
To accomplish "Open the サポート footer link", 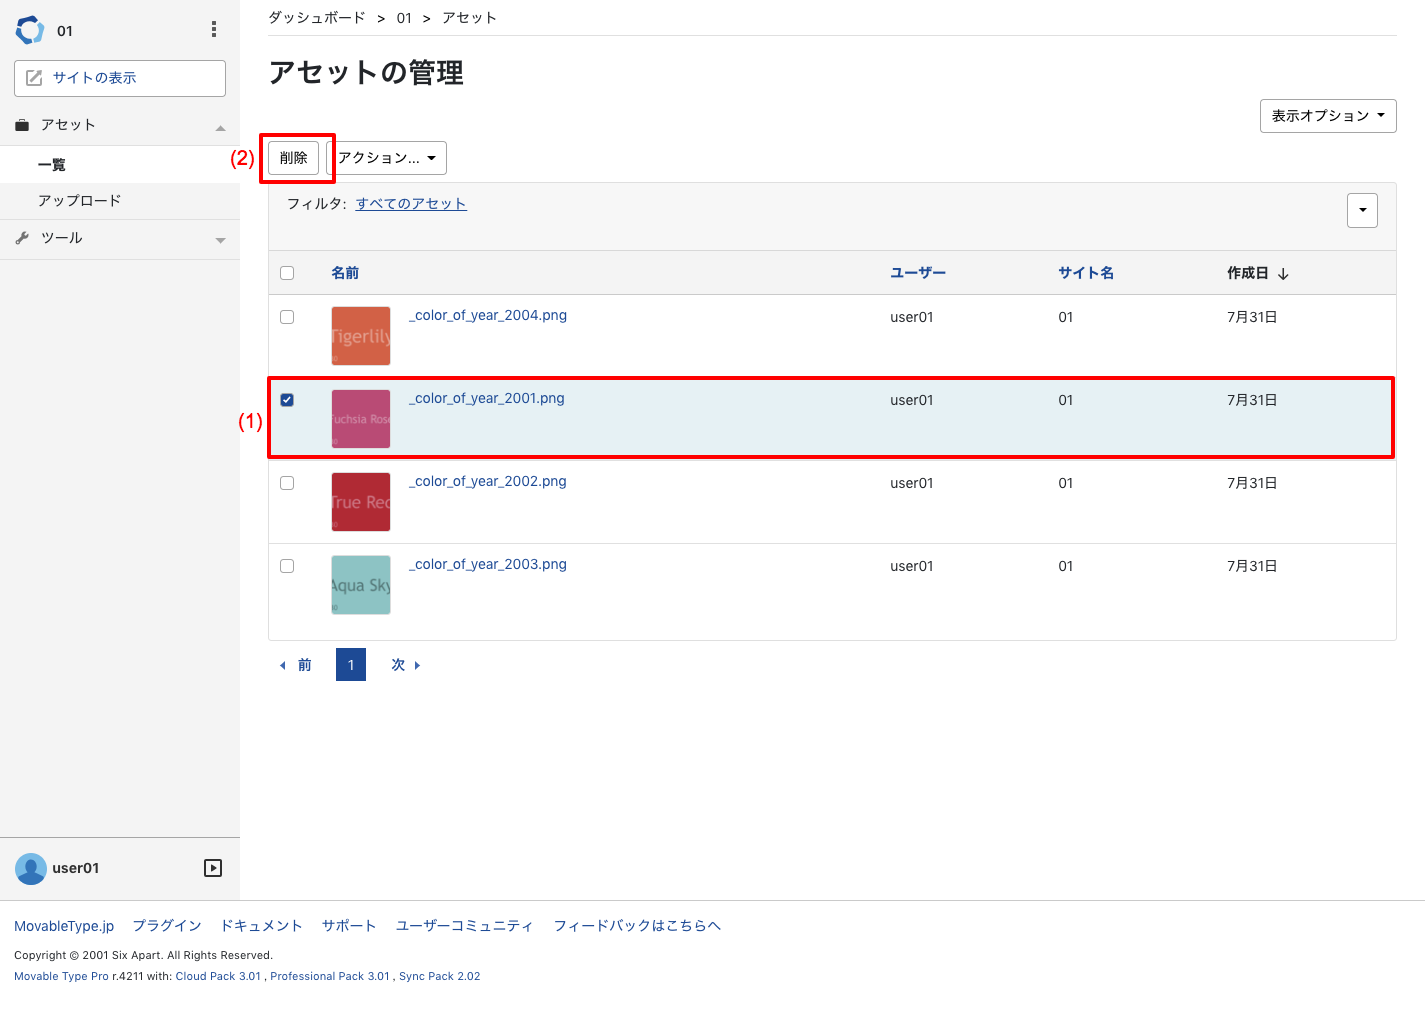I will point(349,926).
